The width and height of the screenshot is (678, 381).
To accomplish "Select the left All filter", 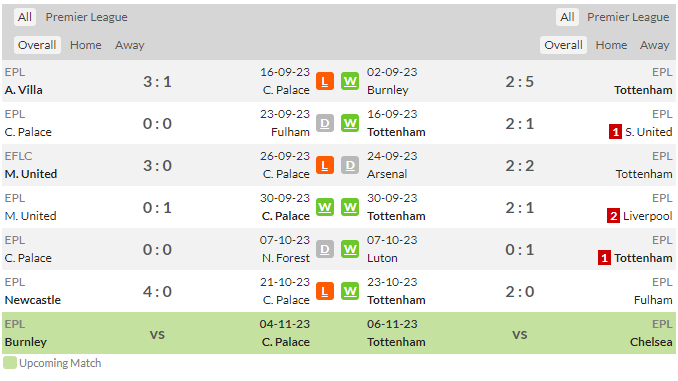I will 25,17.
